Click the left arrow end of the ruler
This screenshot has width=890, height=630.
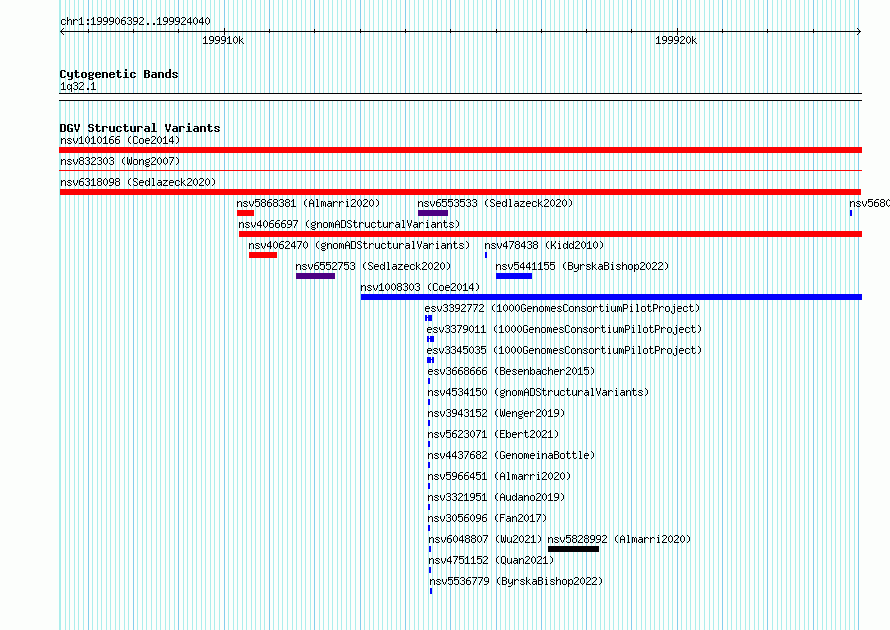pyautogui.click(x=62, y=32)
